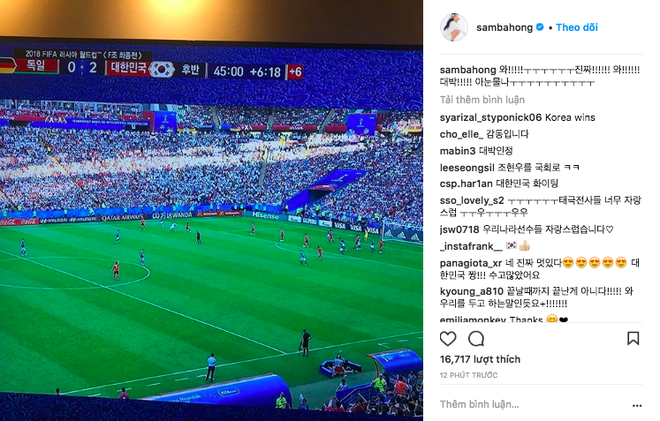Focus the Thêm bình luận comment field
The image size is (660, 421).
point(532,405)
